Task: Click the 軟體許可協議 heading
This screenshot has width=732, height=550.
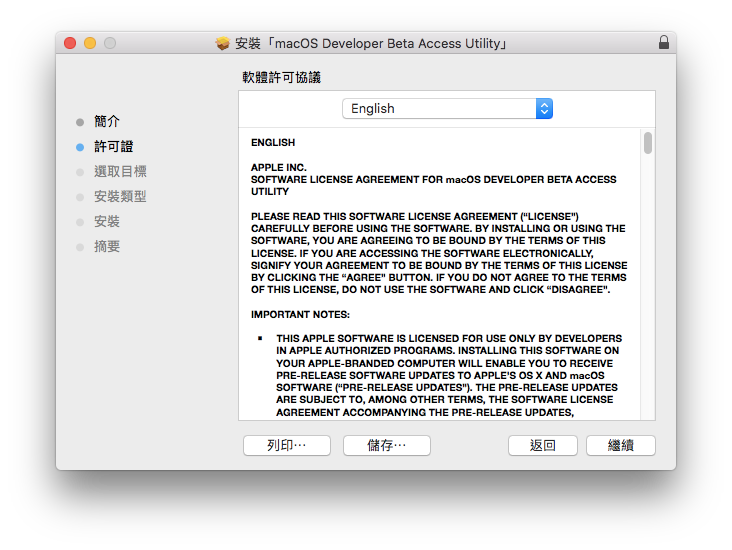Action: [282, 77]
